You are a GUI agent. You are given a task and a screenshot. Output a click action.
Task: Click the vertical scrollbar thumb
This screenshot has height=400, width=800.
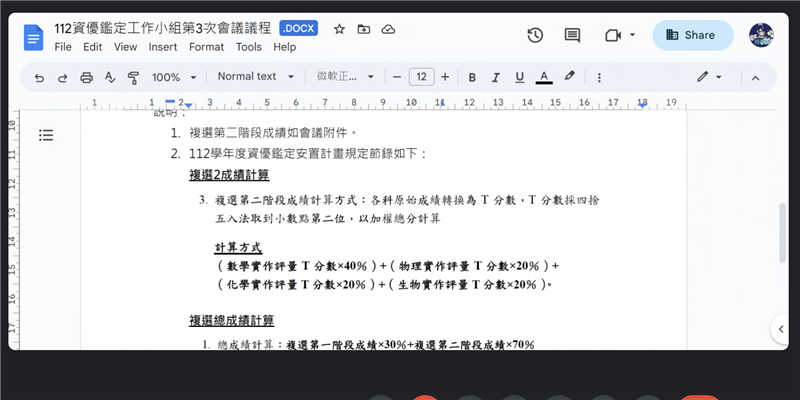[x=783, y=233]
